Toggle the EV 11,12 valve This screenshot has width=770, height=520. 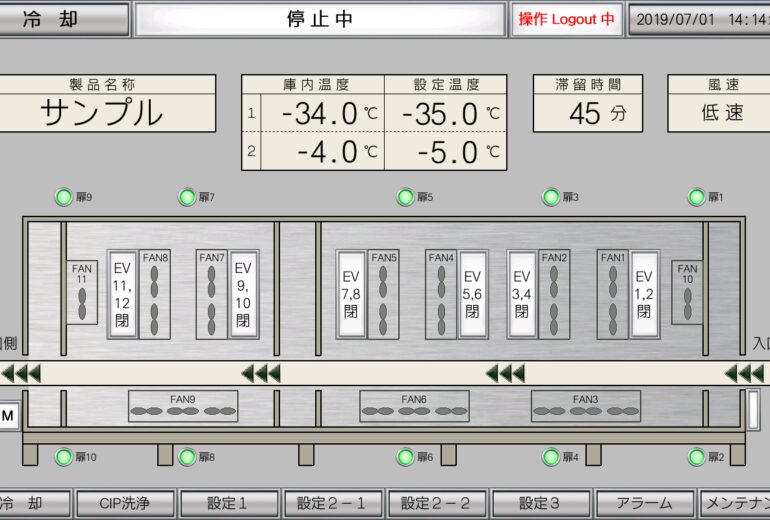tap(122, 293)
